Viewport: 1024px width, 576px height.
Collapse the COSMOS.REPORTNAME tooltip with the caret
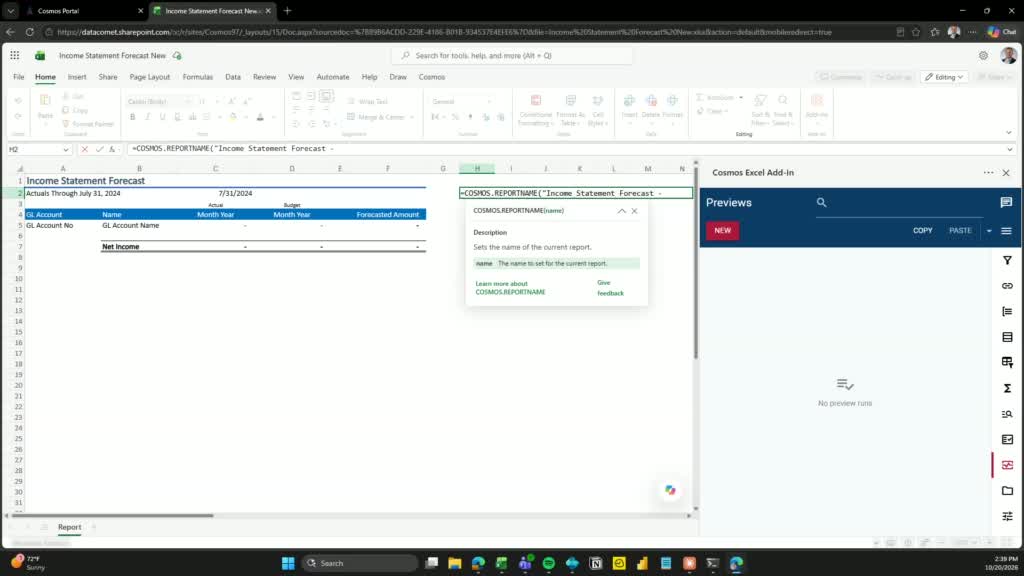(x=621, y=211)
